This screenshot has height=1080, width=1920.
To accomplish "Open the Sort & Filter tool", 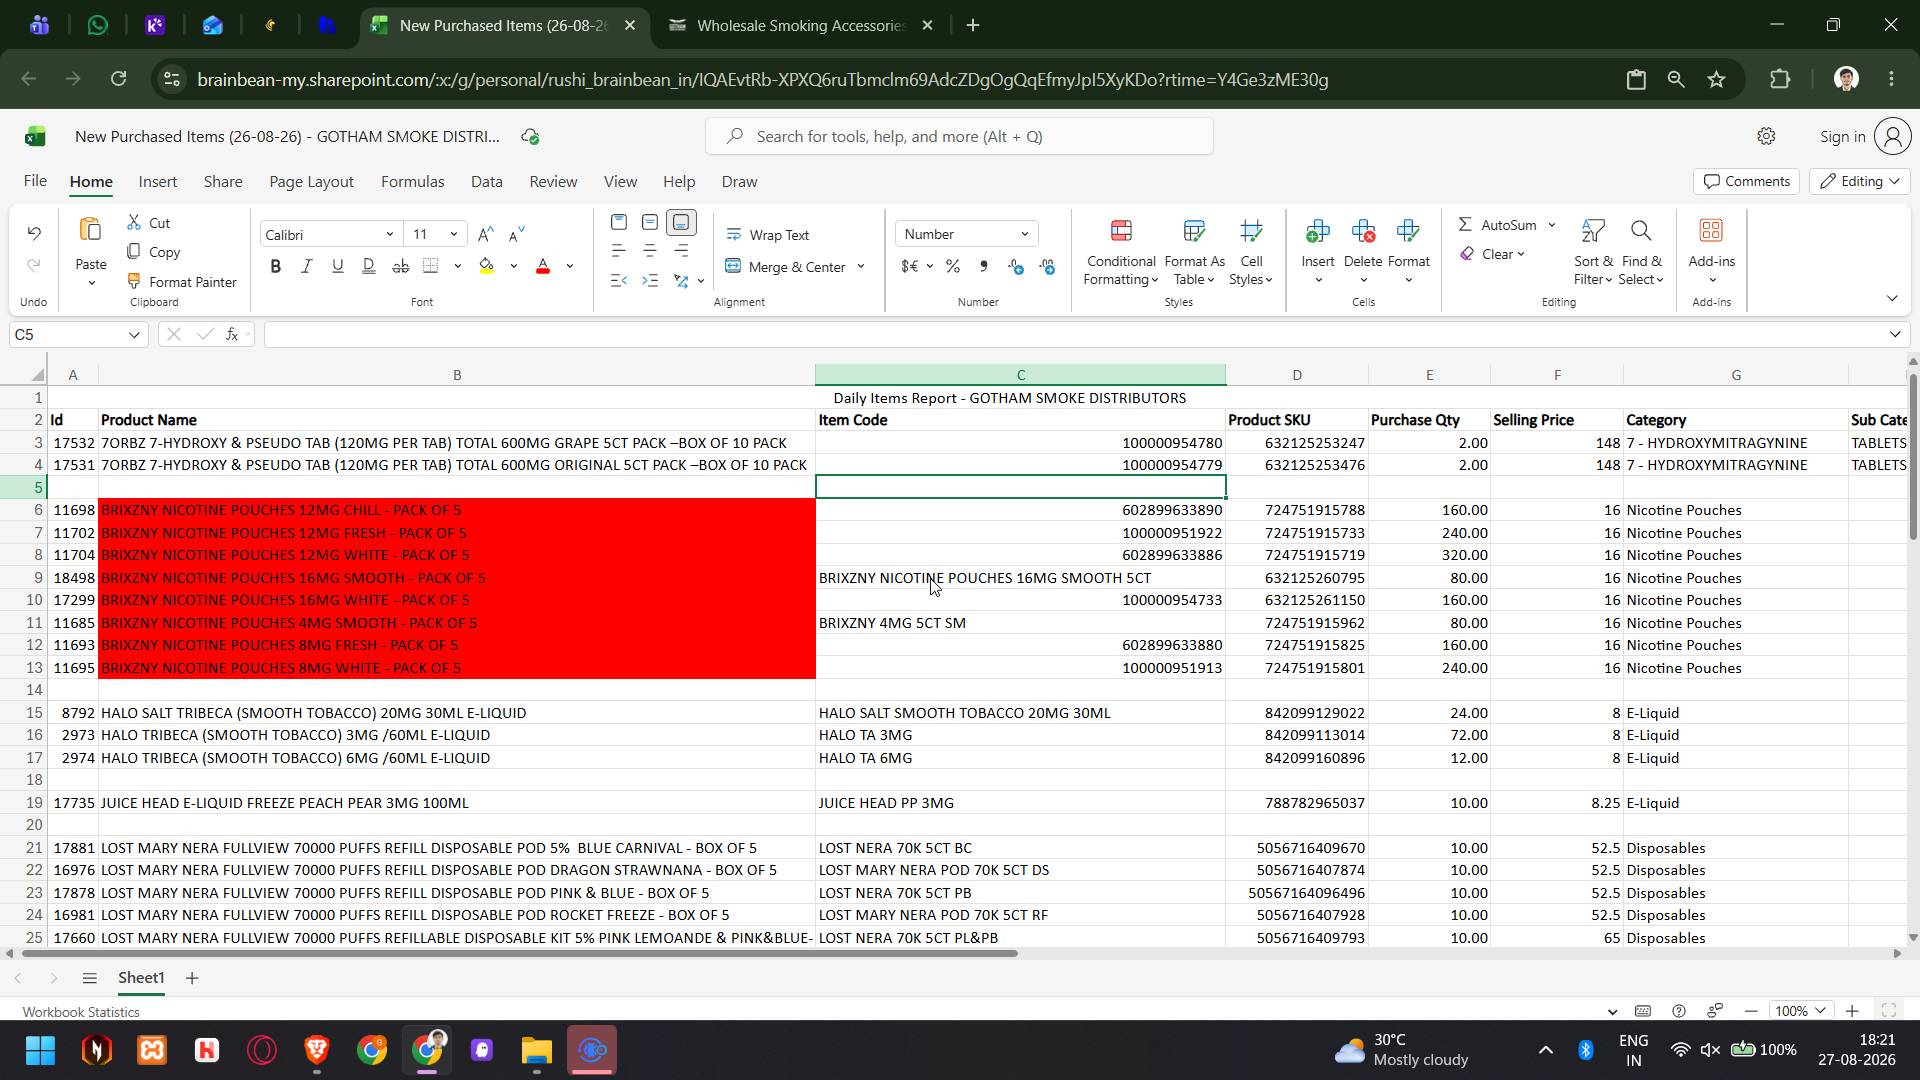I will pyautogui.click(x=1592, y=253).
